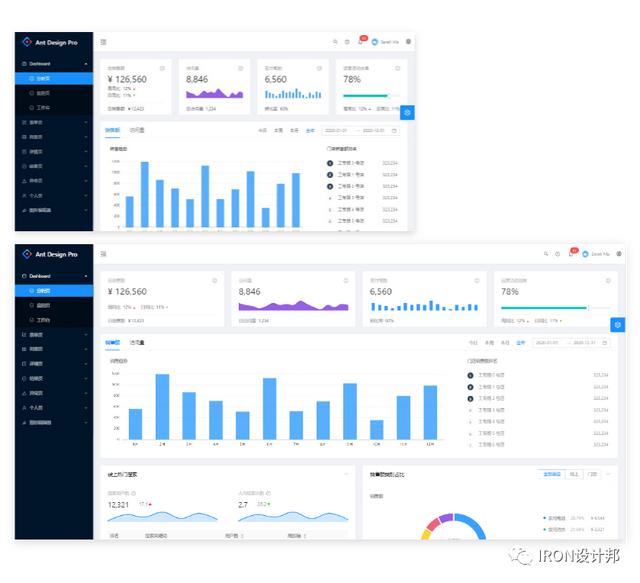Collapse Dashboard menu in upper dashboard sidebar

click(x=54, y=64)
